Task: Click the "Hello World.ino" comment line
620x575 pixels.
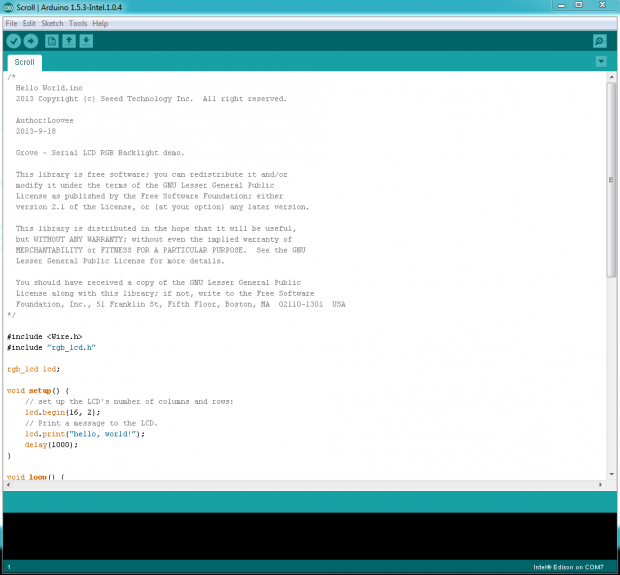Action: (x=49, y=88)
